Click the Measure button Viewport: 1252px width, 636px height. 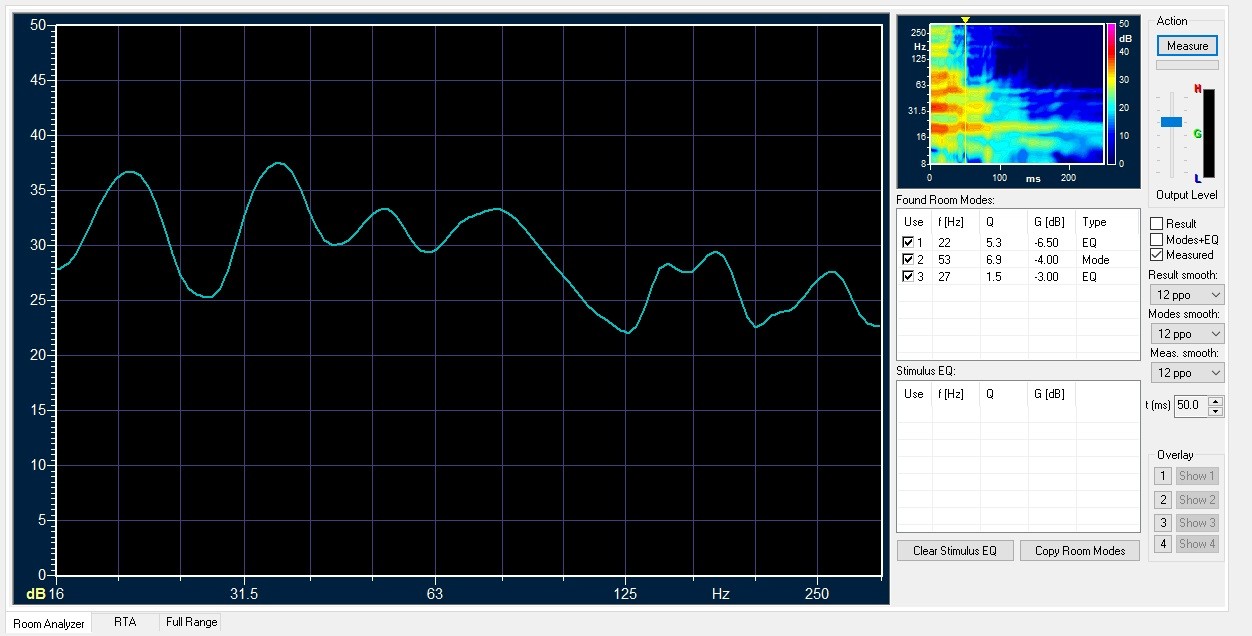click(1187, 46)
